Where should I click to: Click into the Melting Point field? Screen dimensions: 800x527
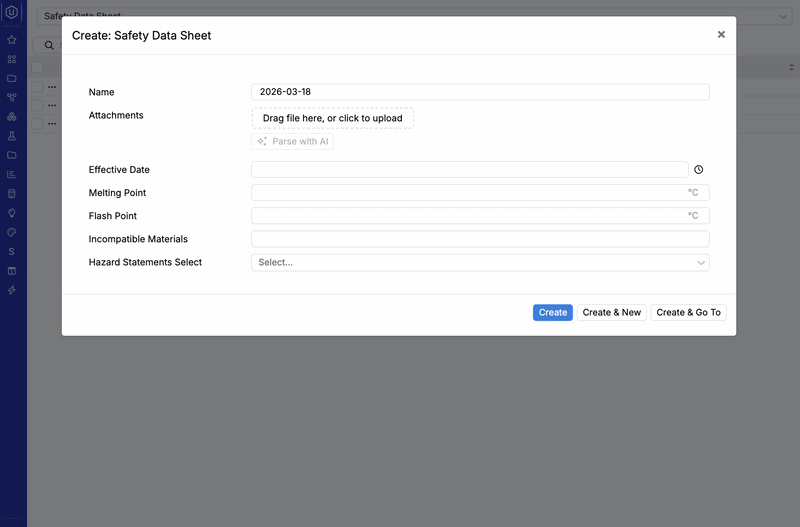(466, 193)
